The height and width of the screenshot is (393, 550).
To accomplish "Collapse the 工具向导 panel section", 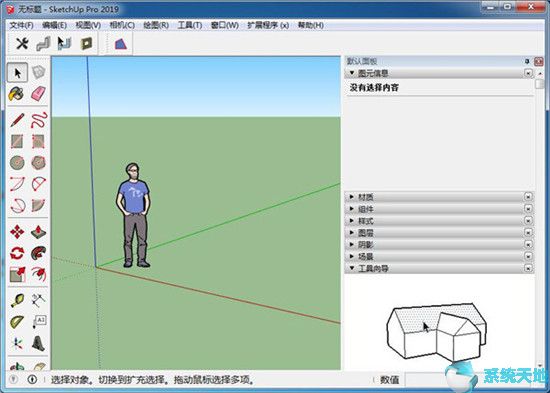I will point(438,268).
